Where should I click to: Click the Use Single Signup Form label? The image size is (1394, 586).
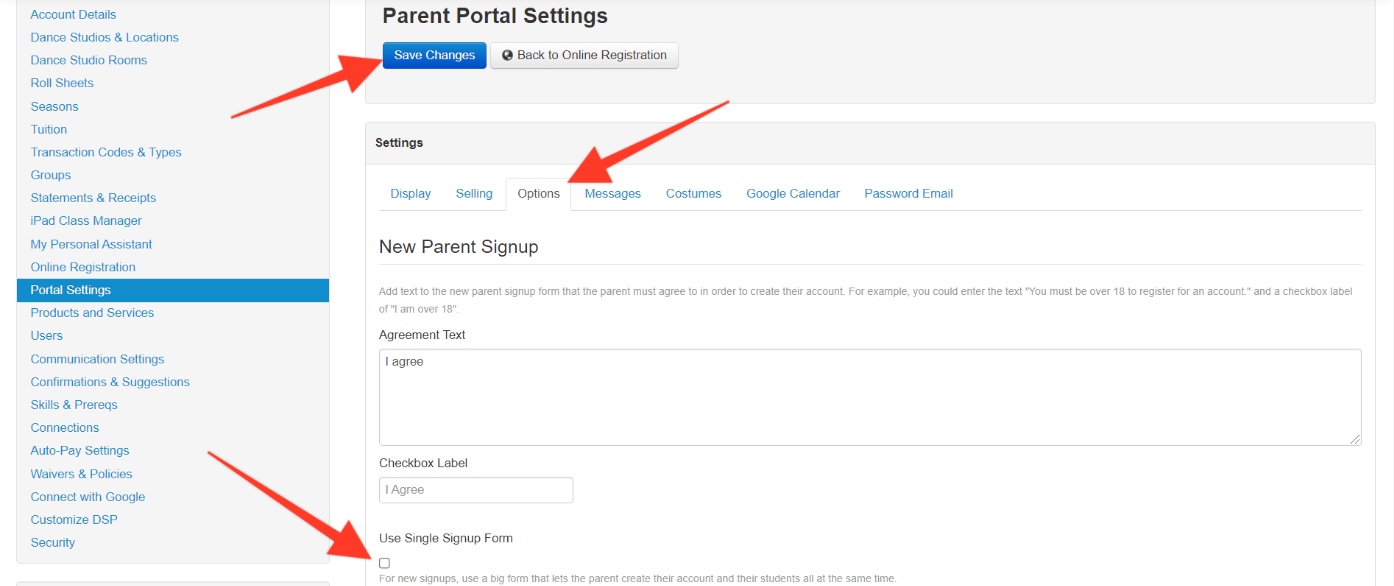446,538
